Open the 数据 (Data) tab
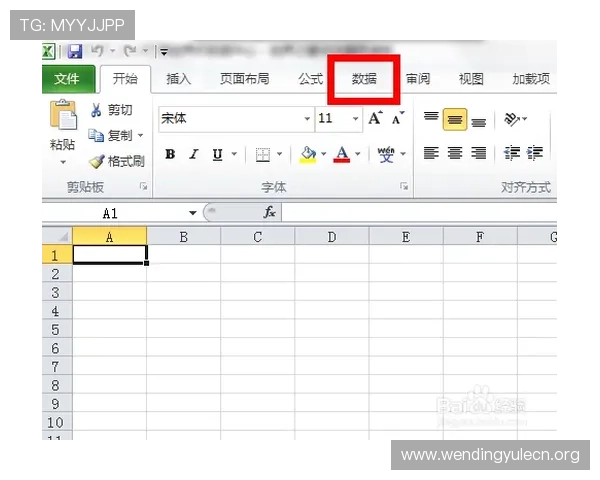 point(364,79)
